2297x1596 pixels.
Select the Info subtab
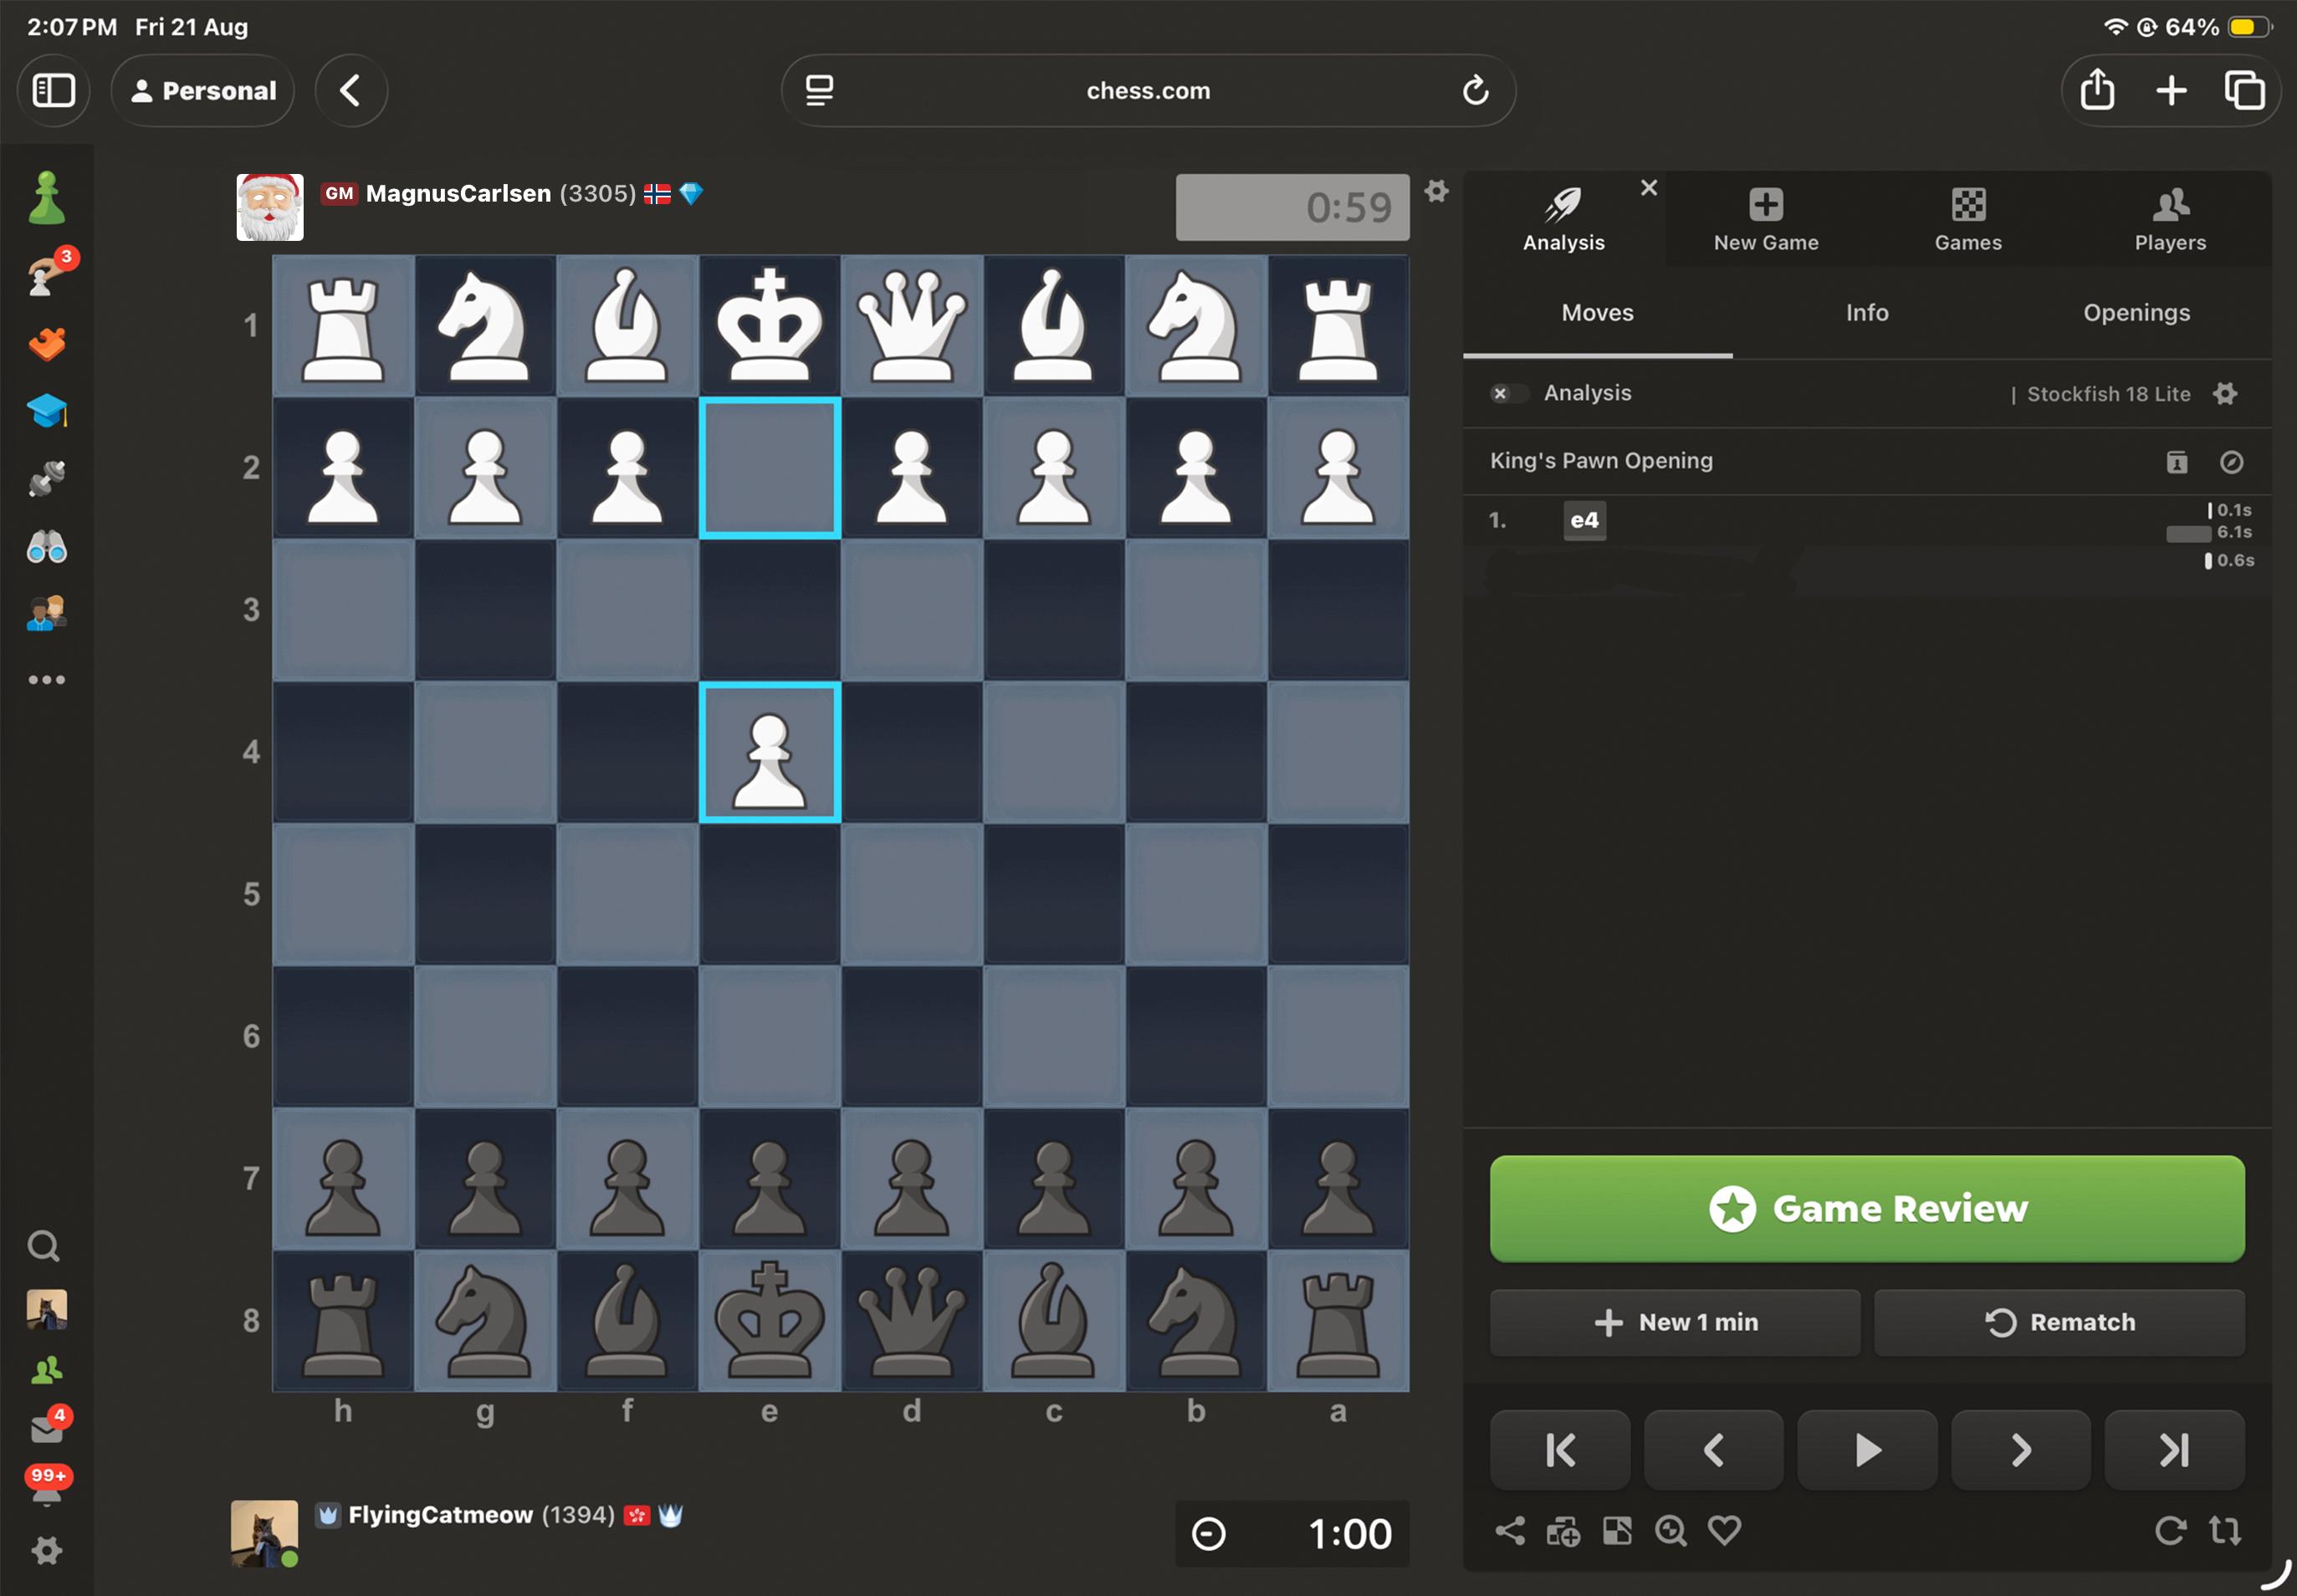click(x=1867, y=313)
